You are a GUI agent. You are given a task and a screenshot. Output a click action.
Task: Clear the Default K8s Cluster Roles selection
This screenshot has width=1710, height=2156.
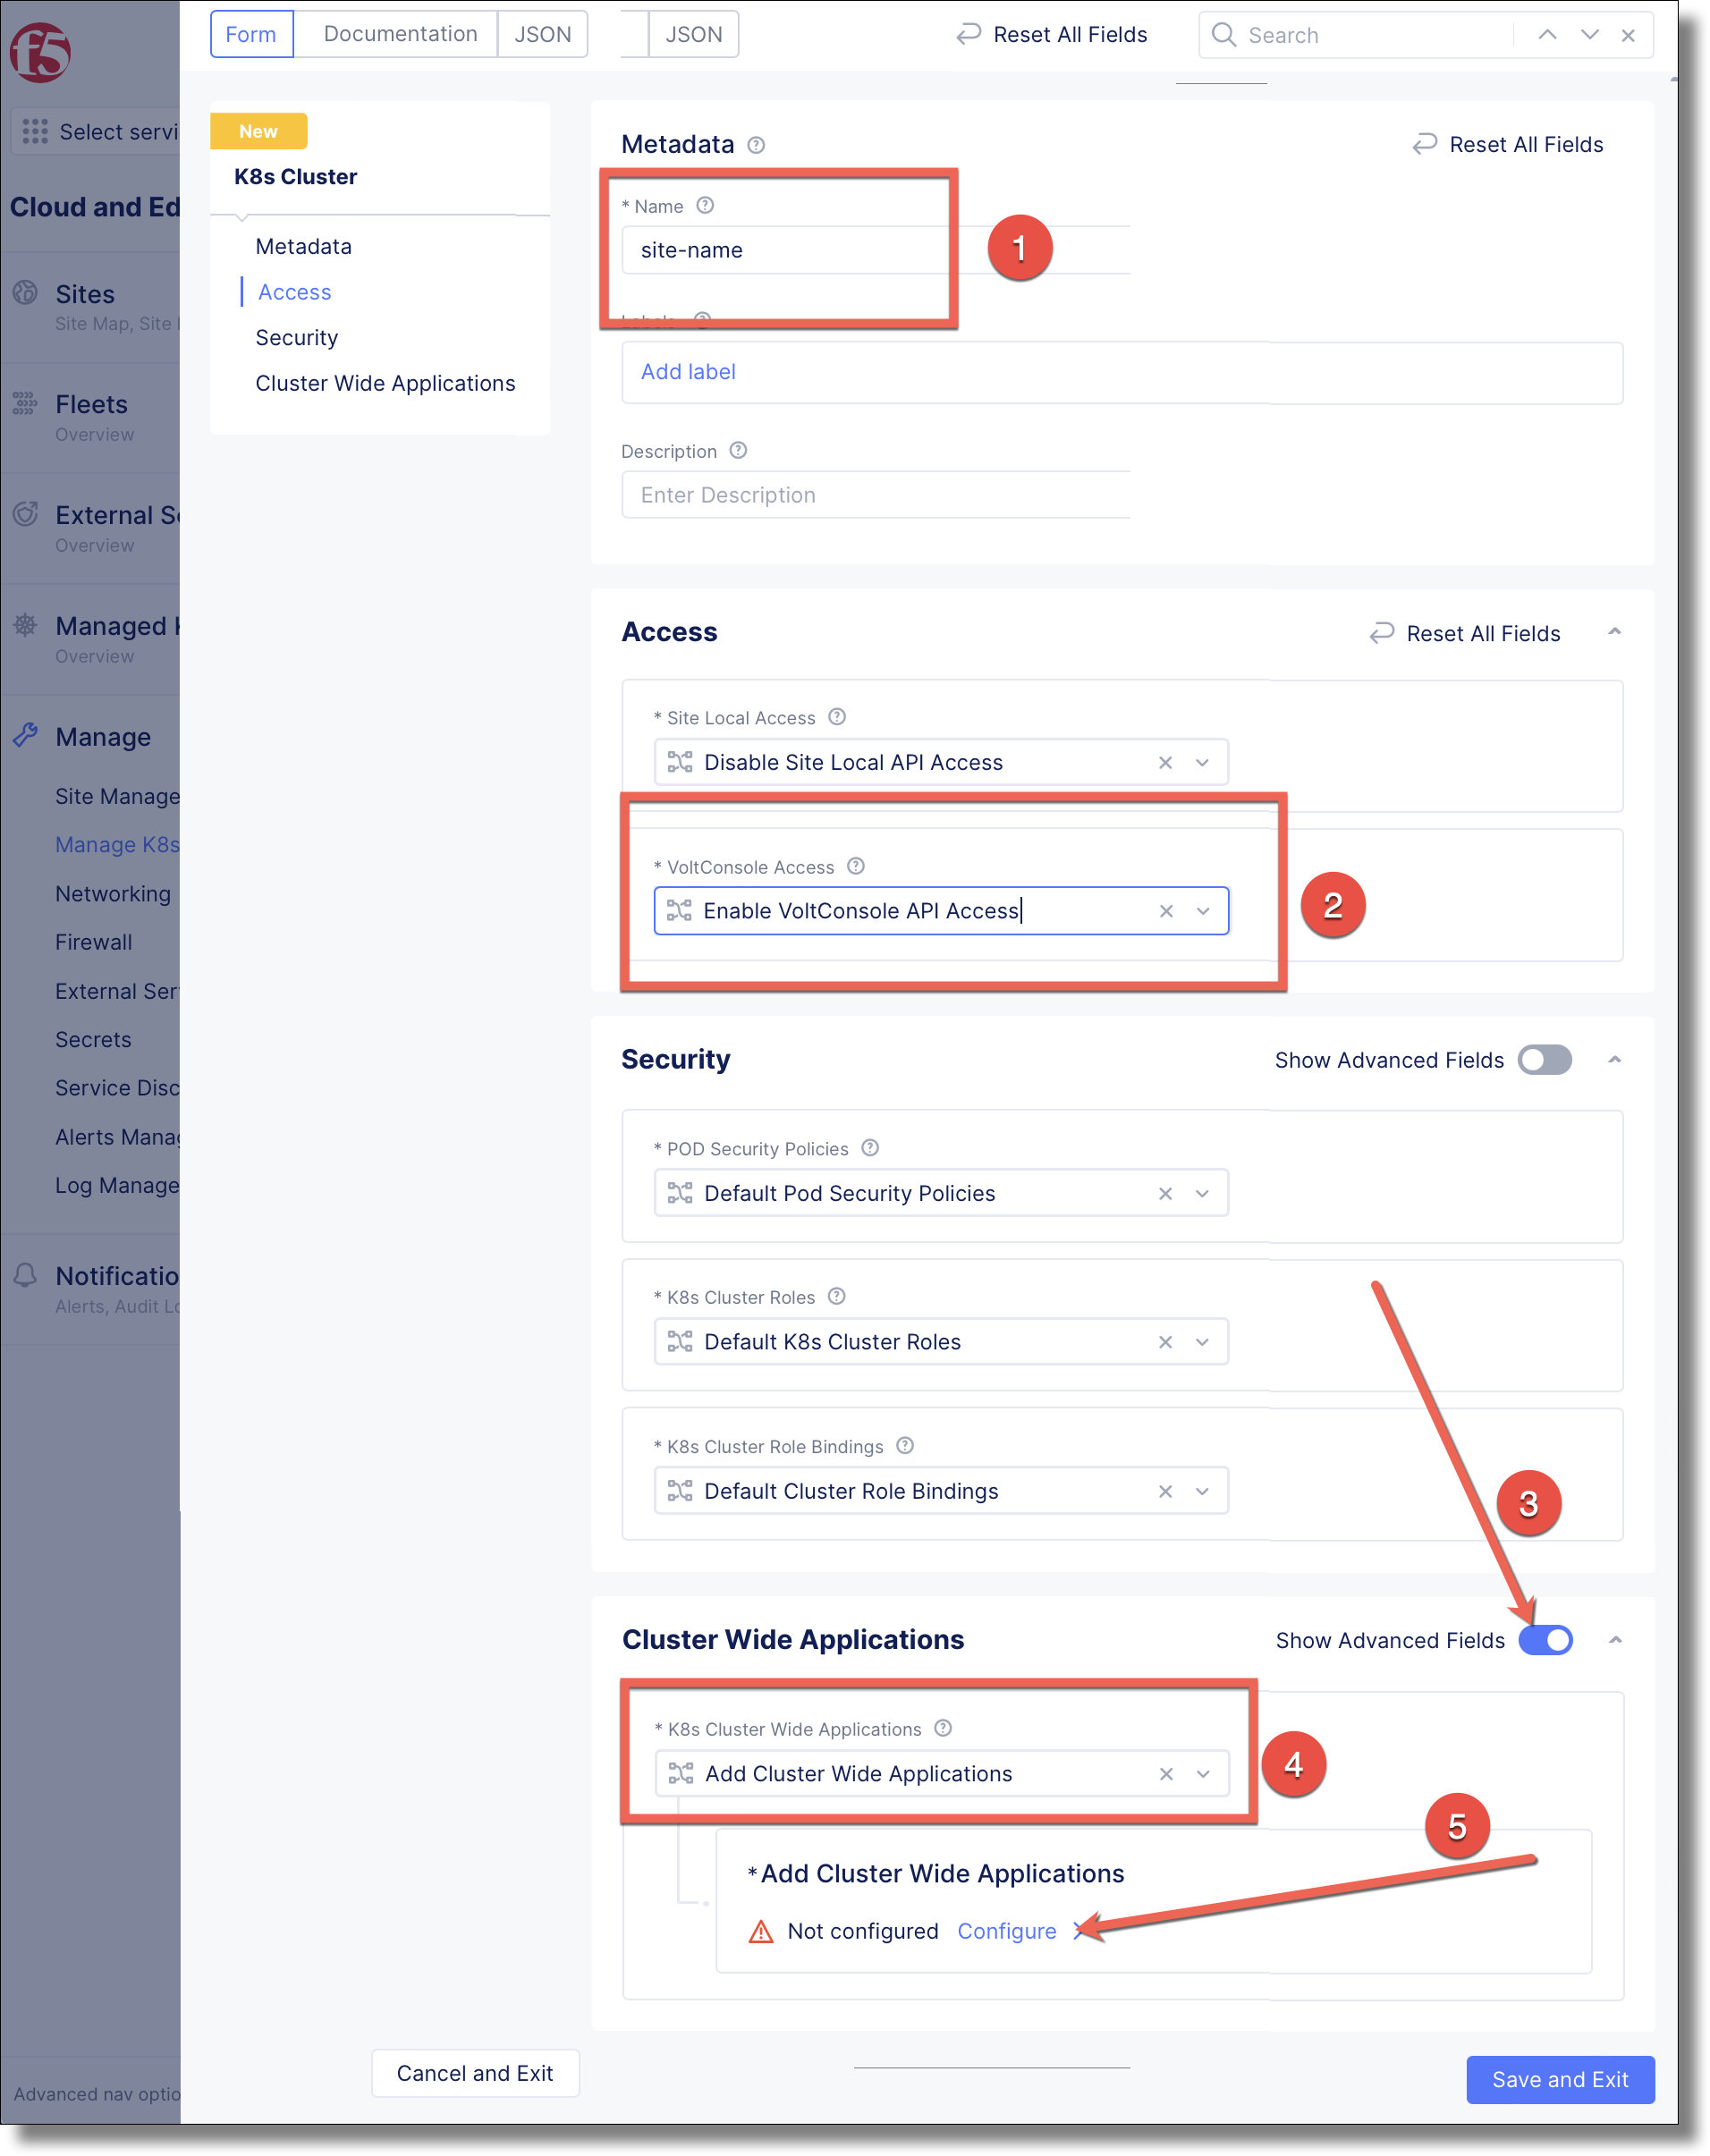pos(1165,1342)
